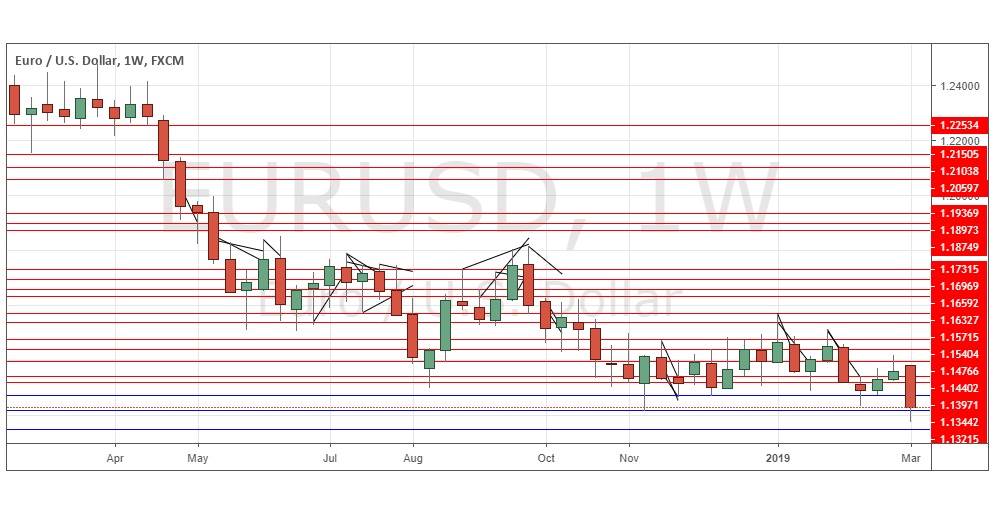Select the 1.17315 price level label

pyautogui.click(x=959, y=270)
